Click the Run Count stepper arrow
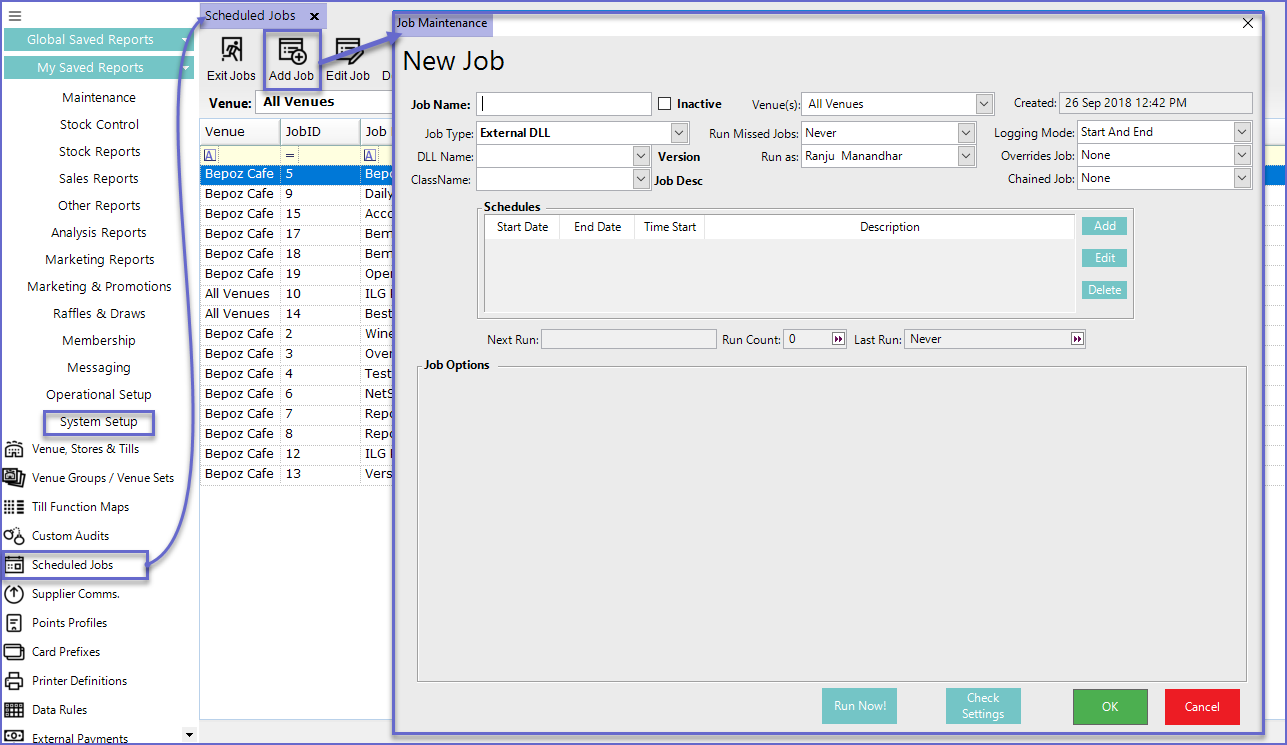 (838, 339)
